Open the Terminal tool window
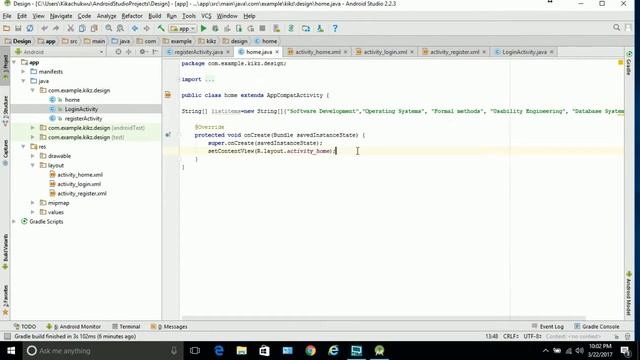The image size is (640, 360). [x=126, y=327]
